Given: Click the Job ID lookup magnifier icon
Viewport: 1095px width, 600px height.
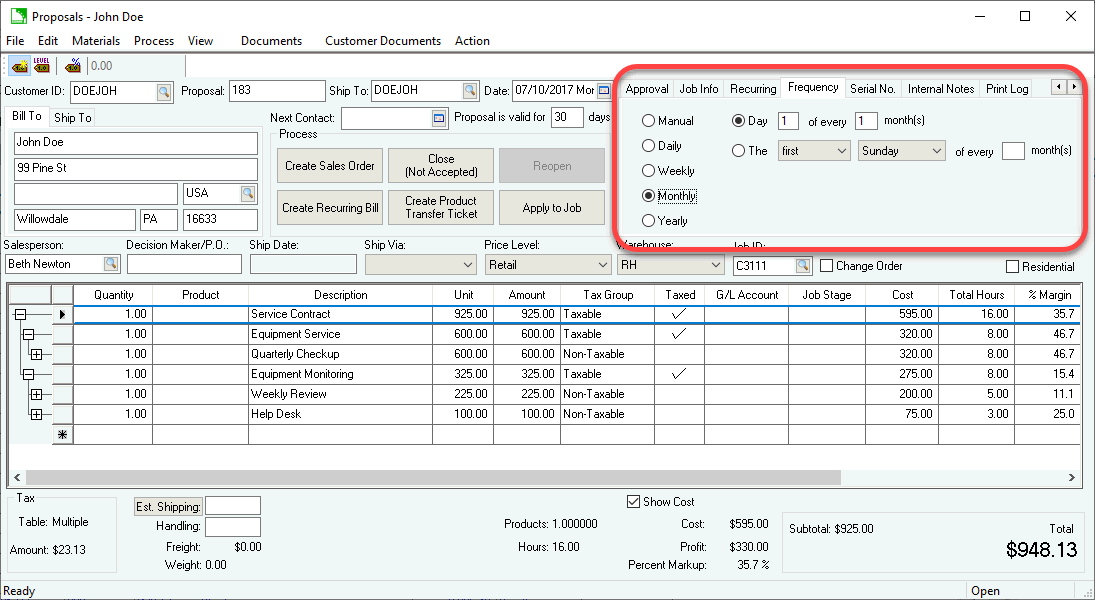Looking at the screenshot, I should click(x=803, y=266).
